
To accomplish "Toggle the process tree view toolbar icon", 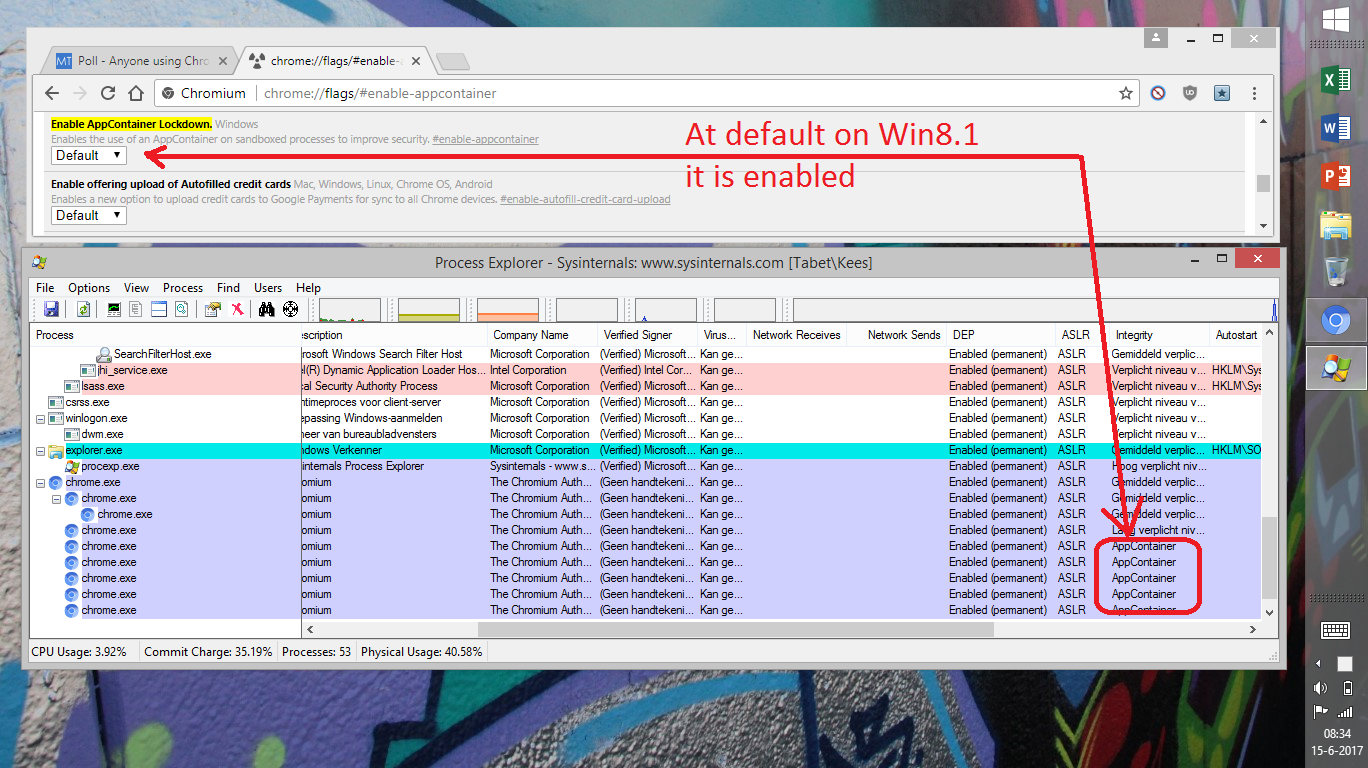I will tap(136, 309).
